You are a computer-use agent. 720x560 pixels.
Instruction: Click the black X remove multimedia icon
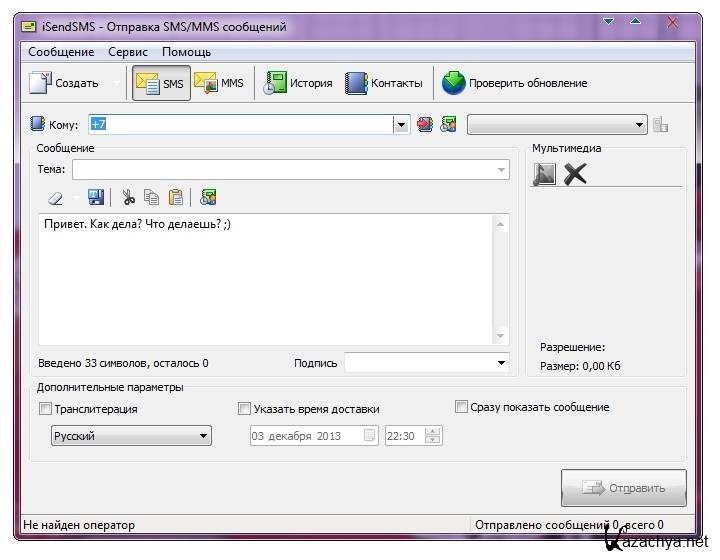tap(575, 175)
